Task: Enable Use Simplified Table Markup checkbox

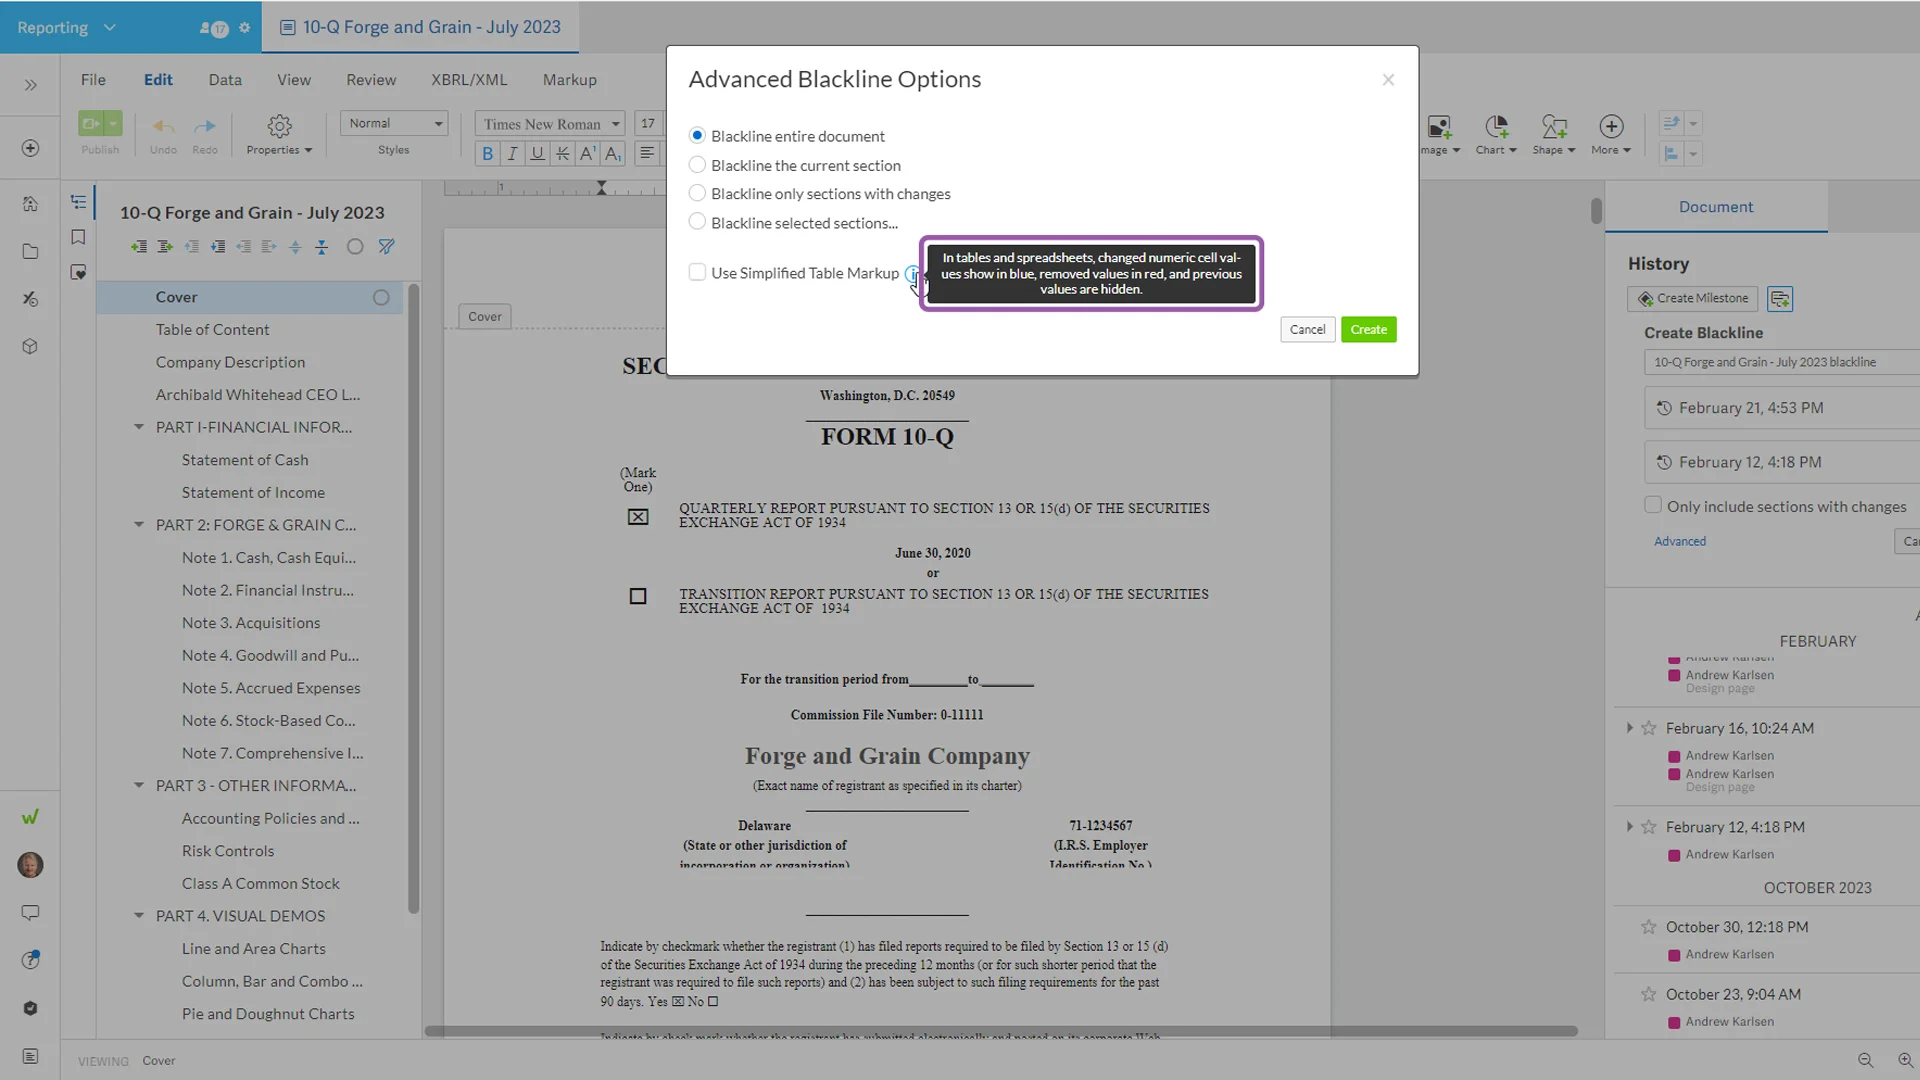Action: coord(697,272)
